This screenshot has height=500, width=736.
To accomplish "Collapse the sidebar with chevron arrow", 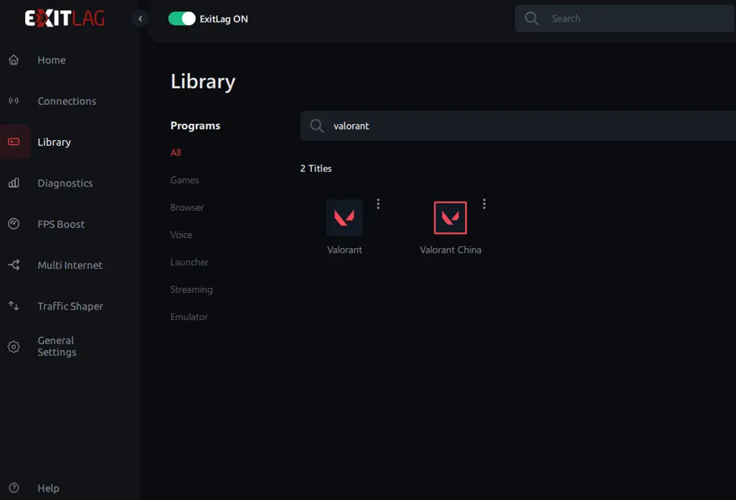I will 140,18.
